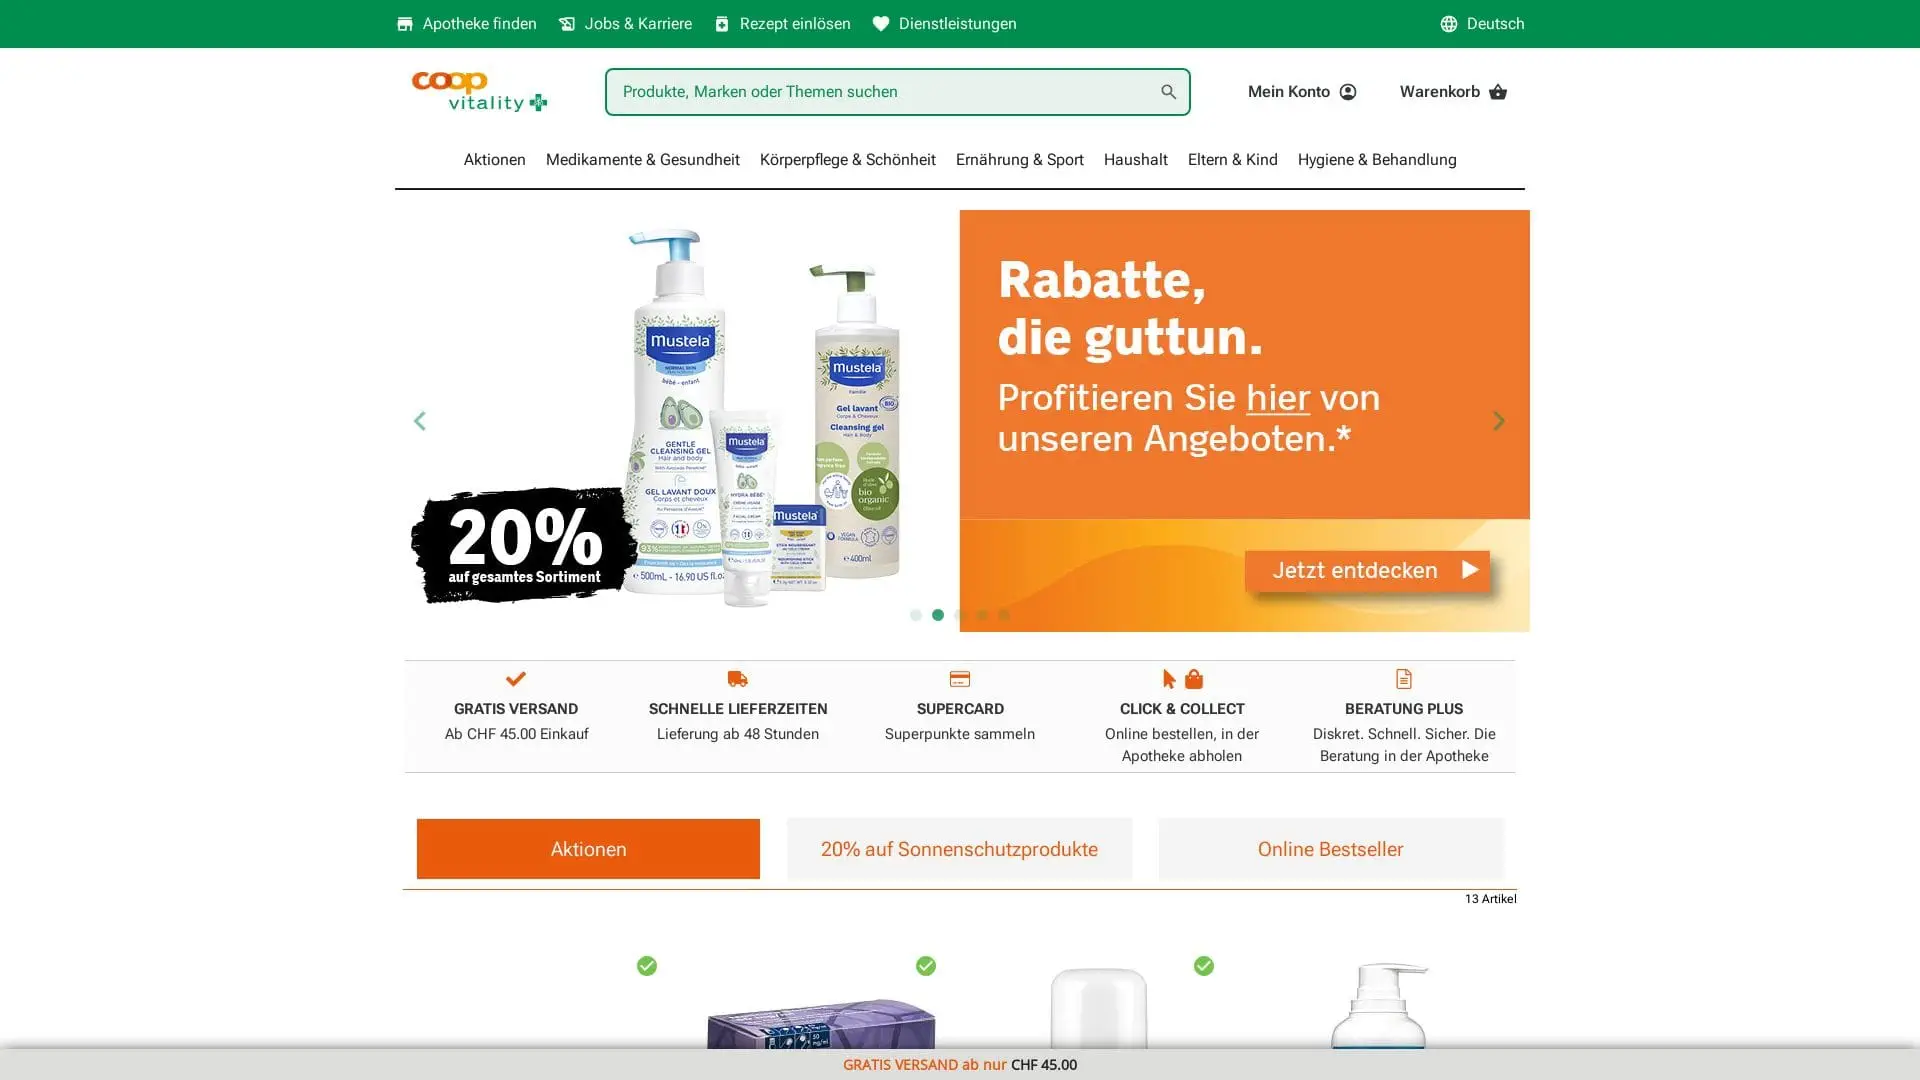Image resolution: width=1920 pixels, height=1080 pixels.
Task: Open the Rezept einlösen link
Action: point(782,24)
